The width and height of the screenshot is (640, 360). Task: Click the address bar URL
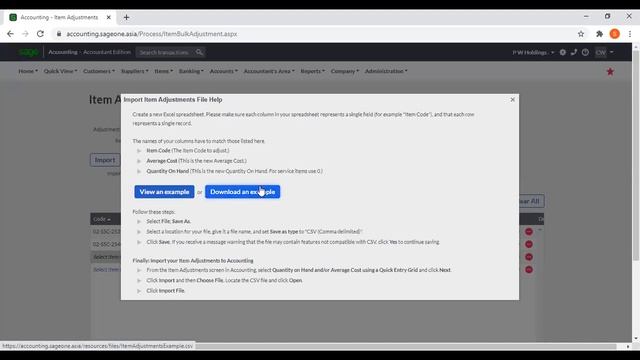coord(152,34)
